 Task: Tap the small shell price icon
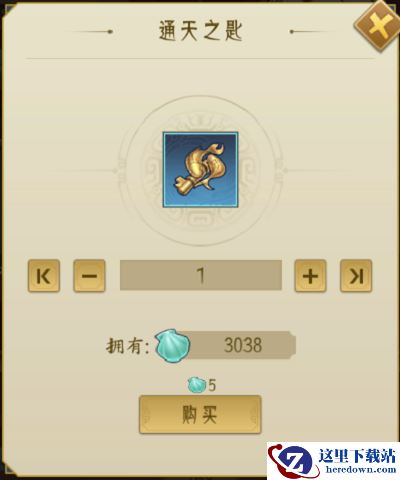click(x=197, y=385)
